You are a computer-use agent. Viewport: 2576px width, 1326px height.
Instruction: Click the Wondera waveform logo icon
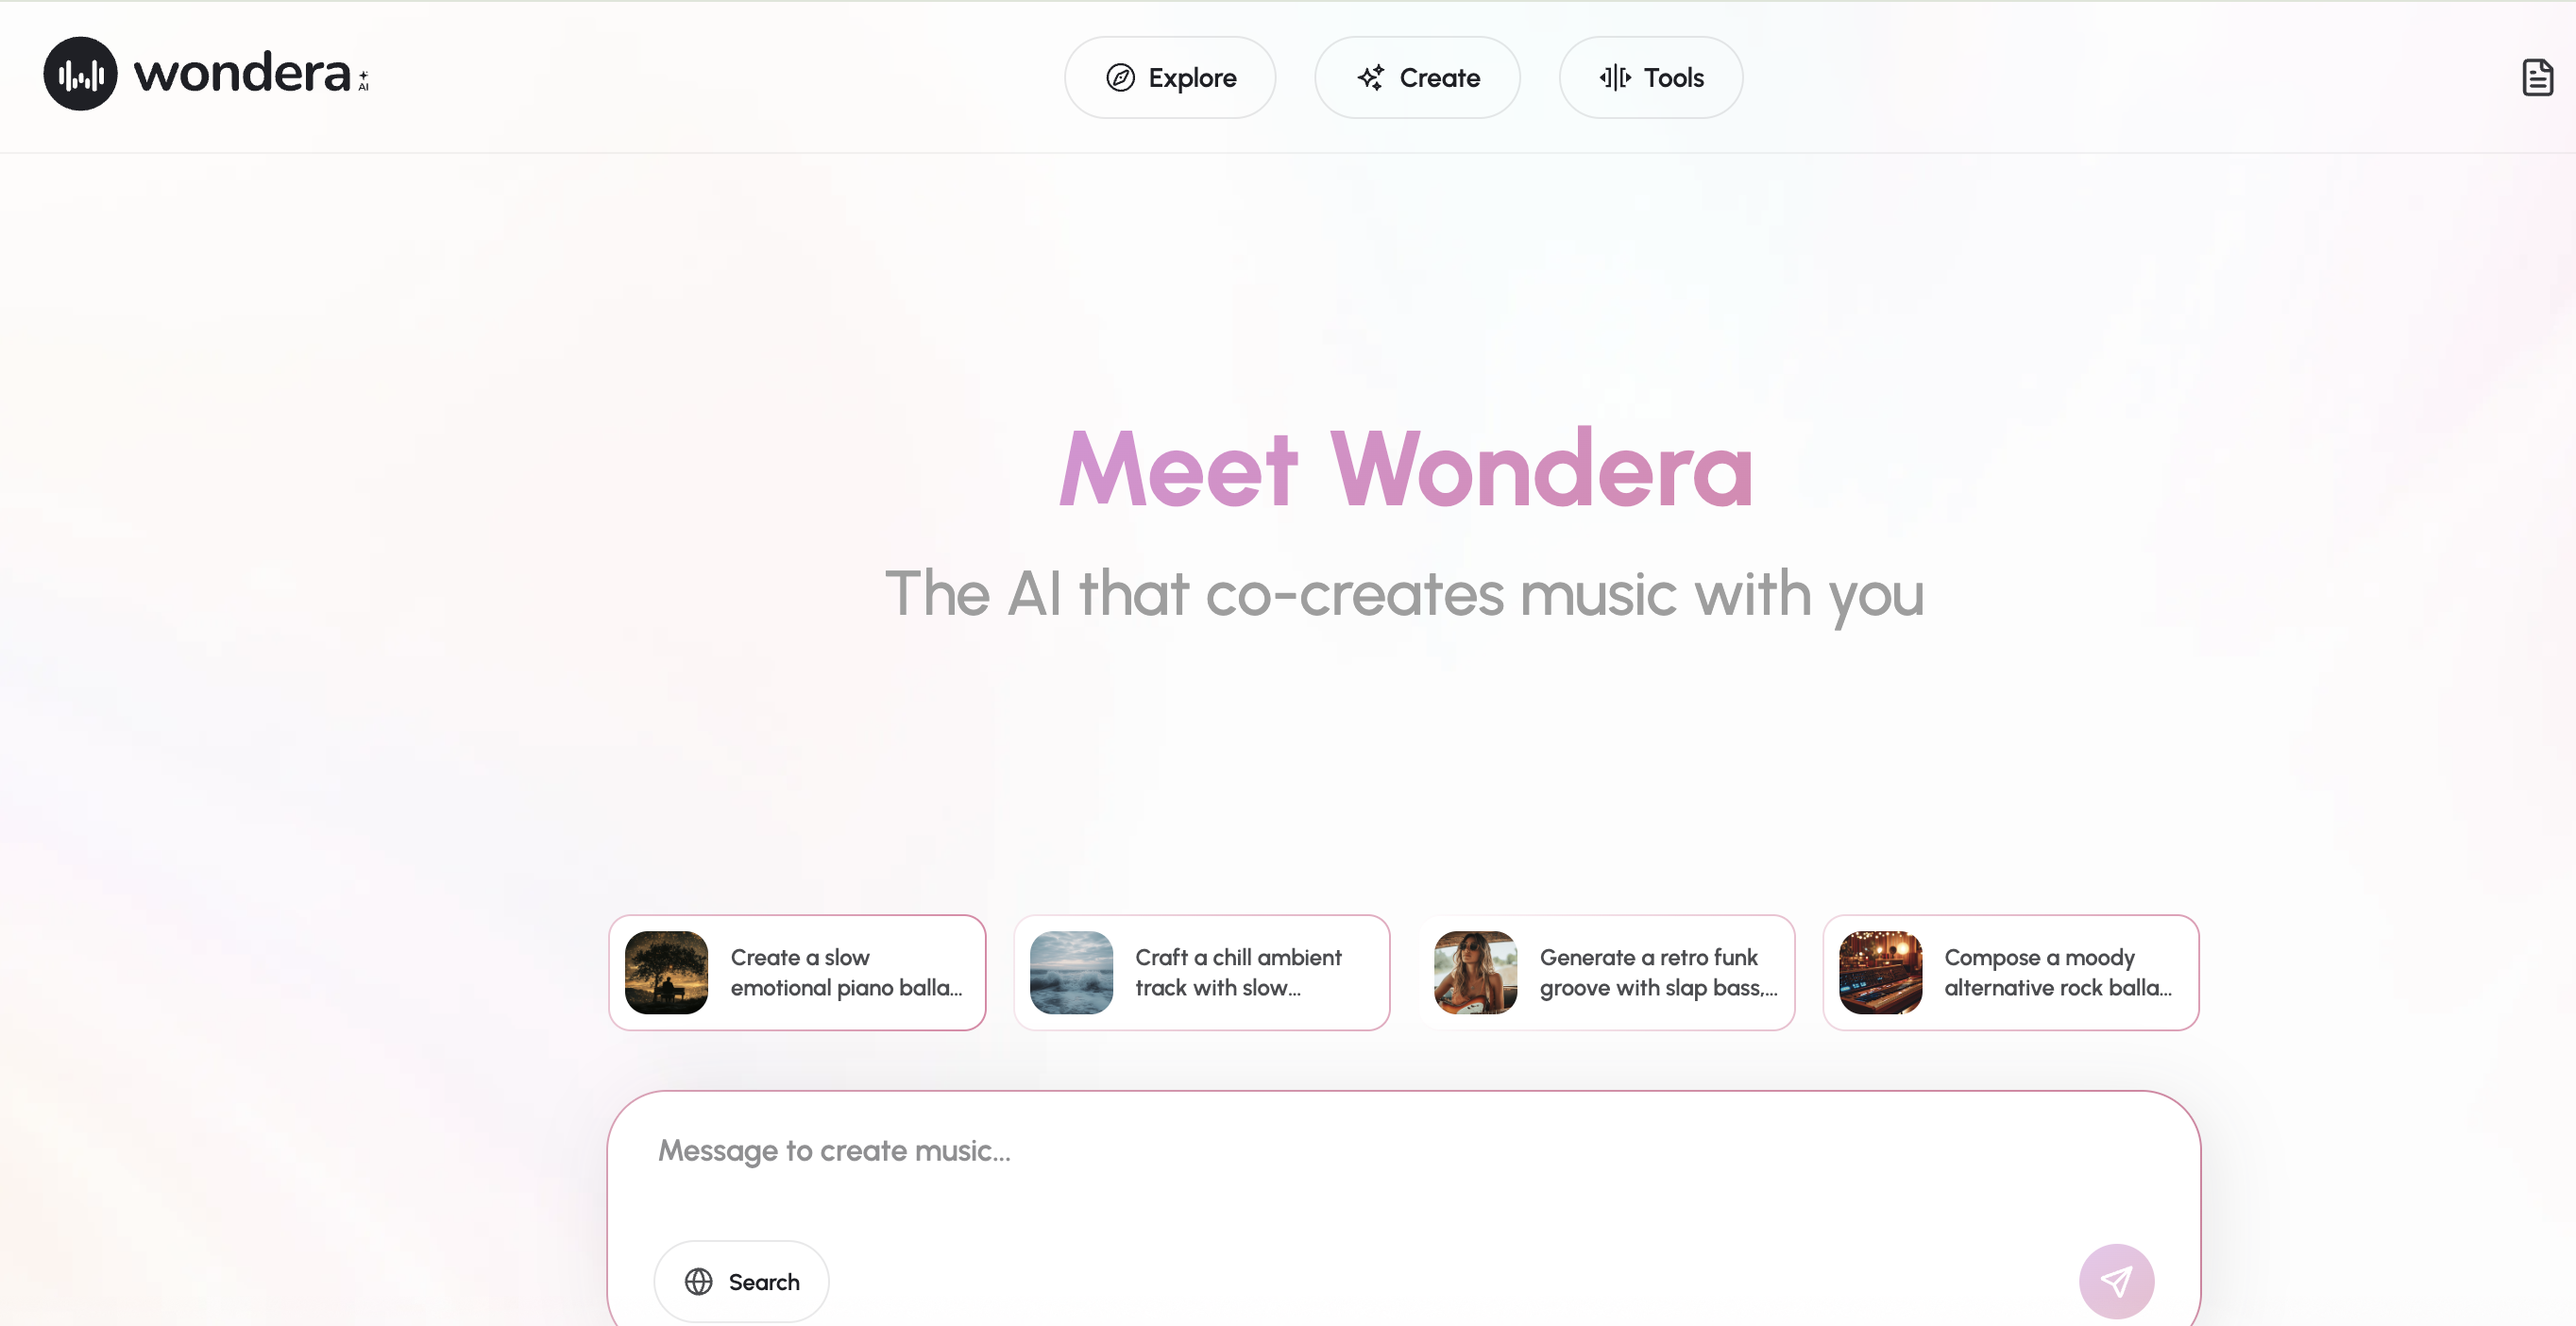tap(80, 74)
